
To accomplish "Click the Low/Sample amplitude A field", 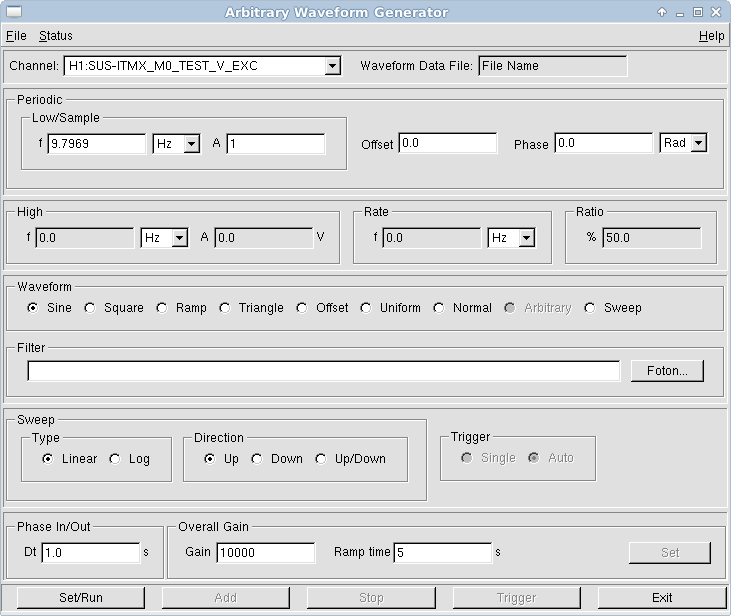I will point(276,144).
